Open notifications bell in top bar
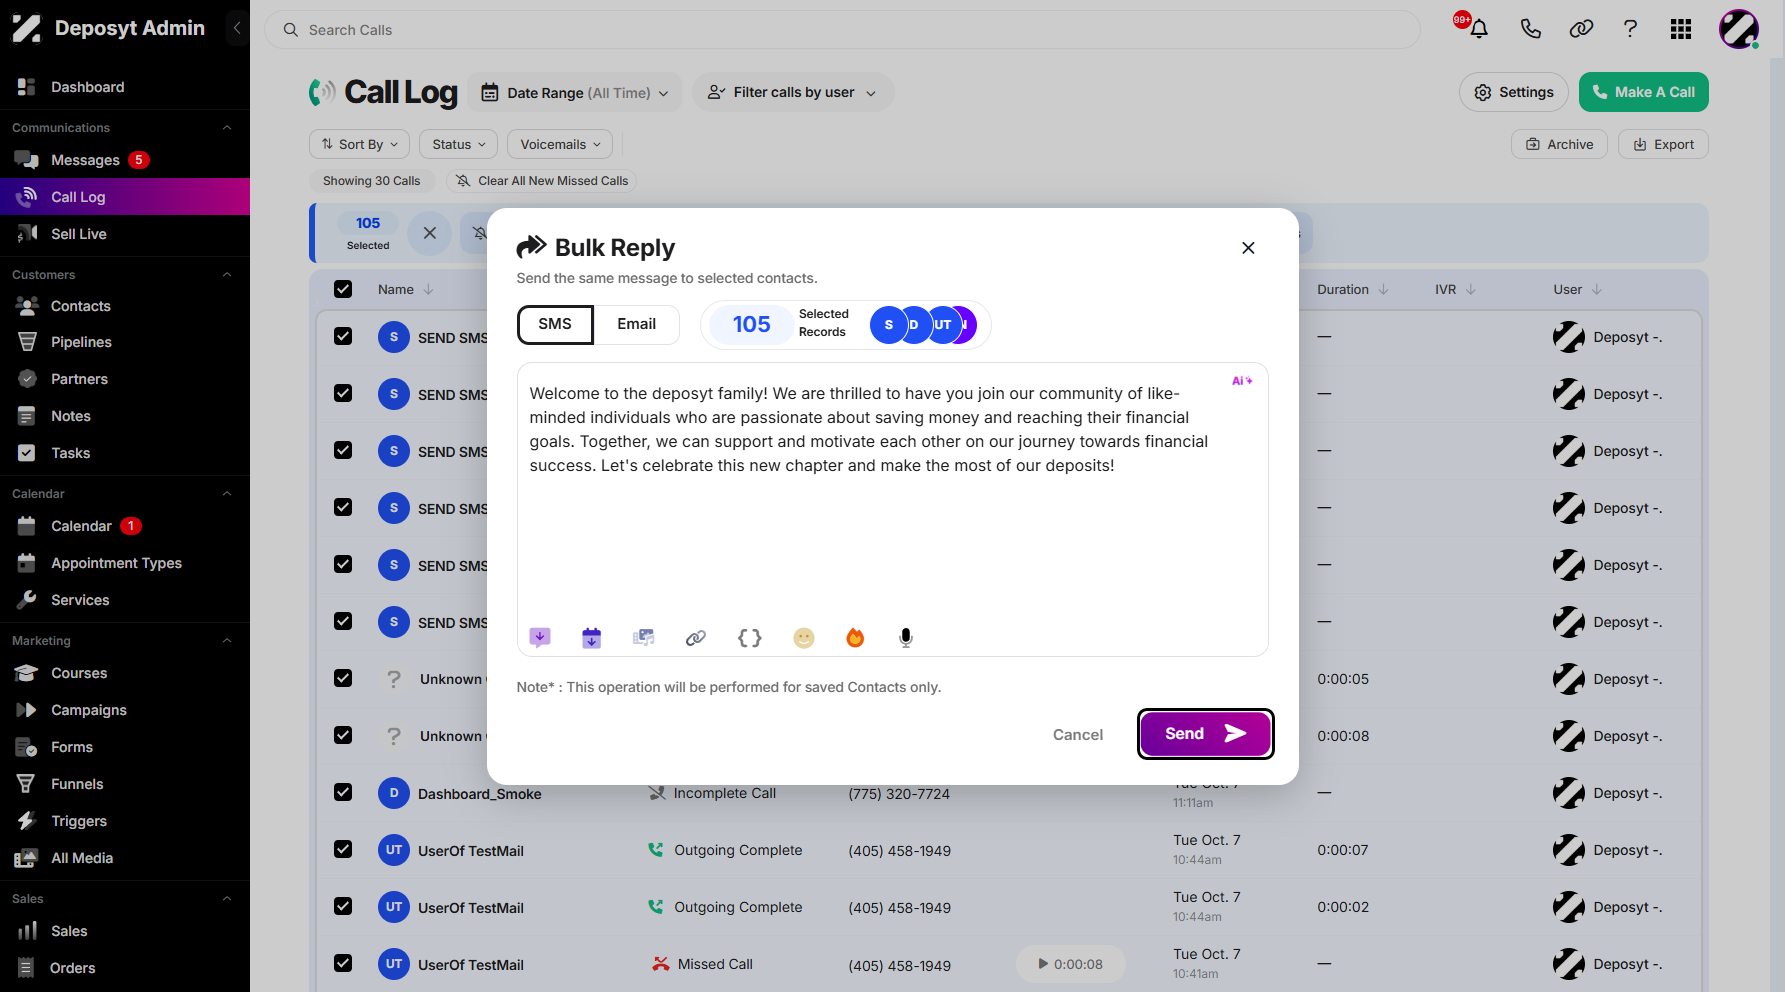Image resolution: width=1785 pixels, height=992 pixels. (x=1479, y=29)
